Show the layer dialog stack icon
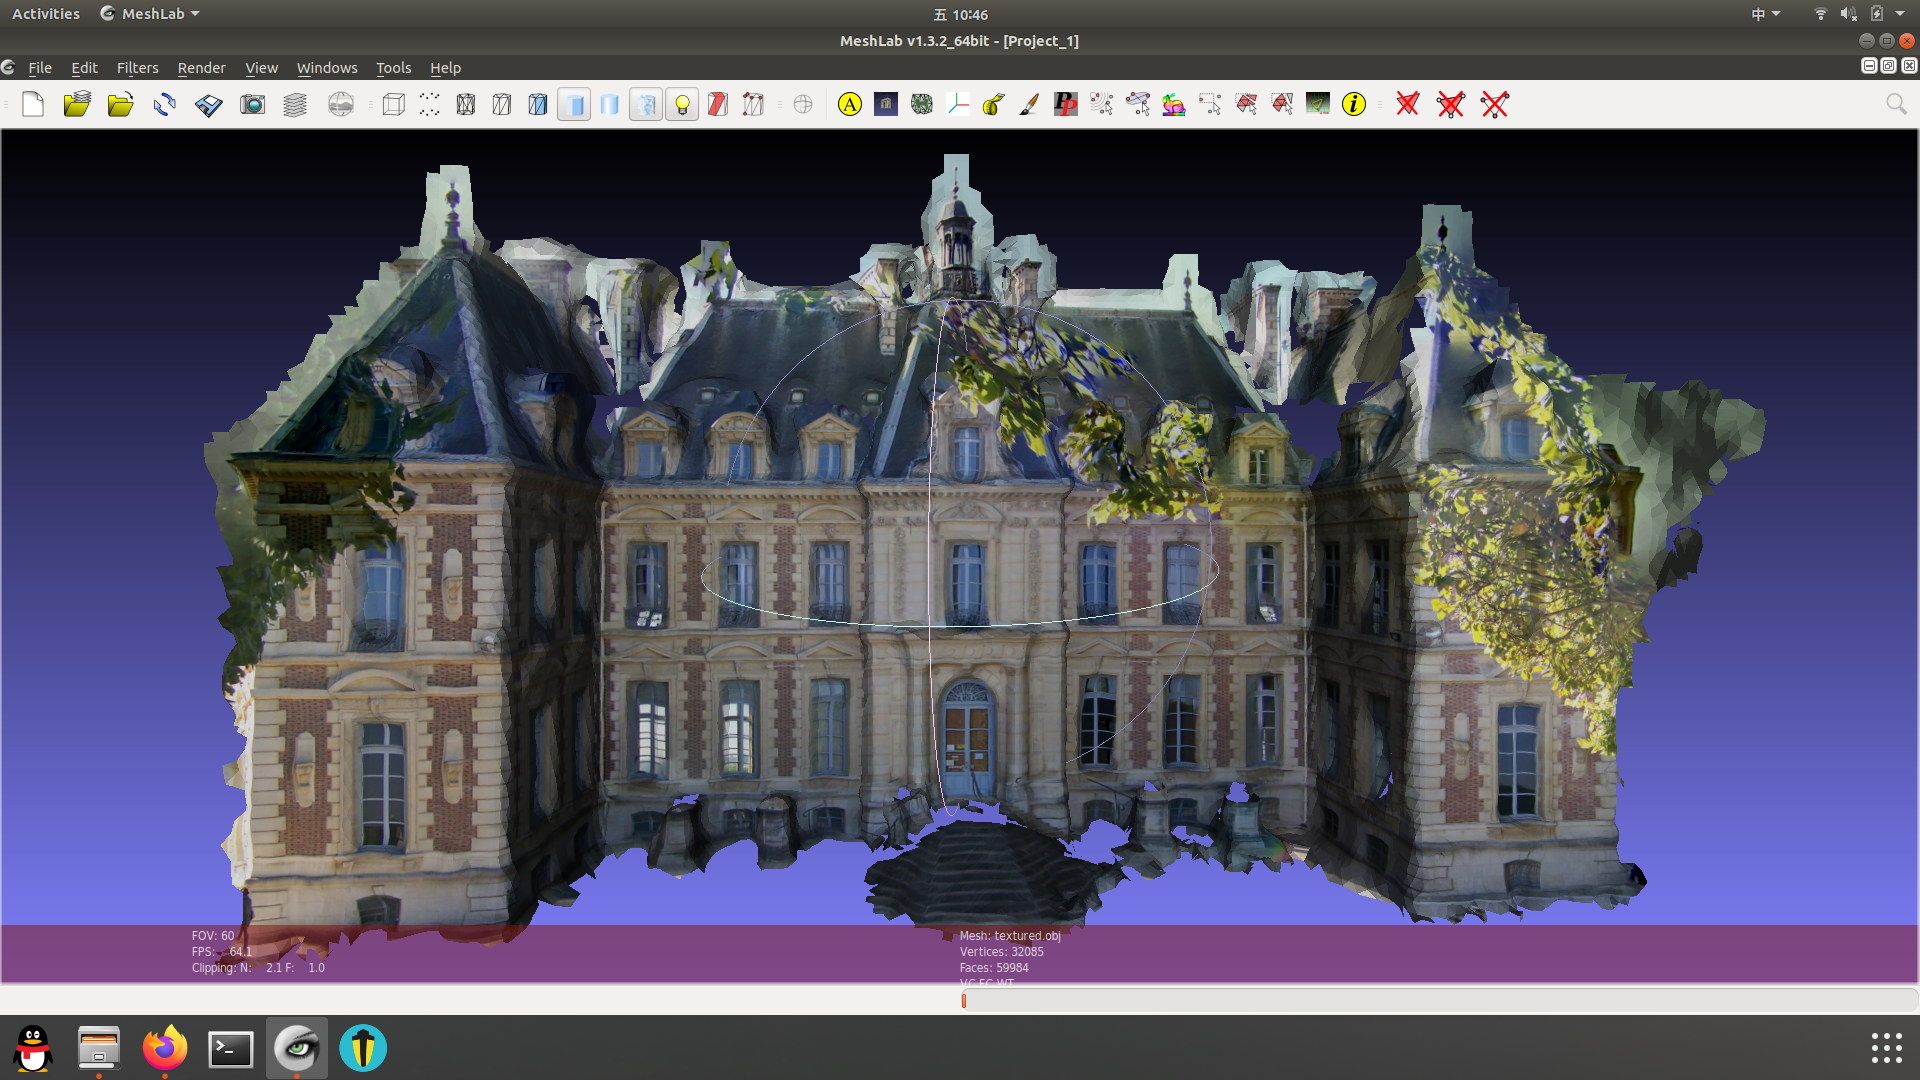Image resolution: width=1920 pixels, height=1080 pixels. 295,104
